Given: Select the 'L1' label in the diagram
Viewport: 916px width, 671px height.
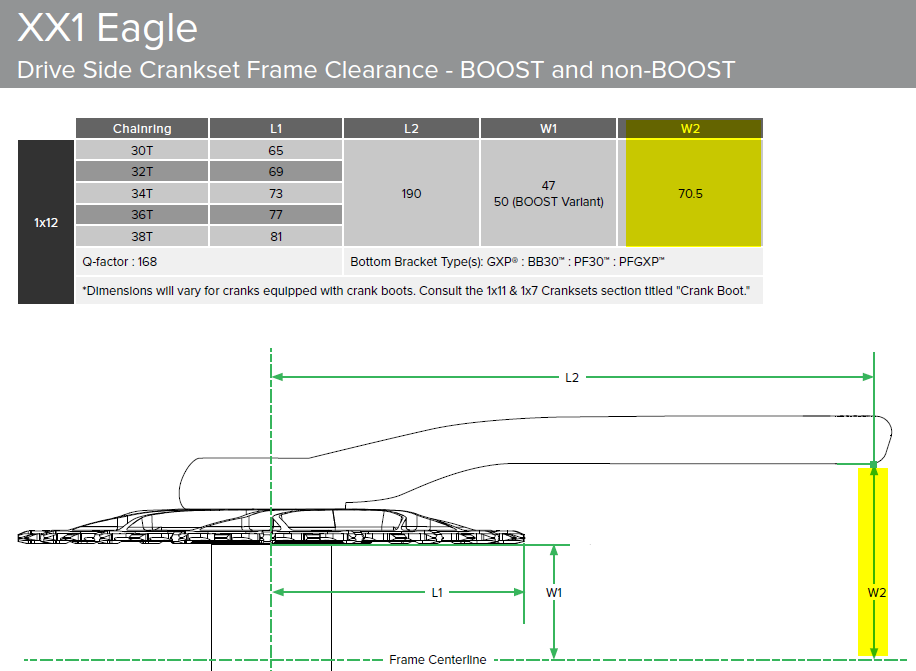Looking at the screenshot, I should point(437,593).
